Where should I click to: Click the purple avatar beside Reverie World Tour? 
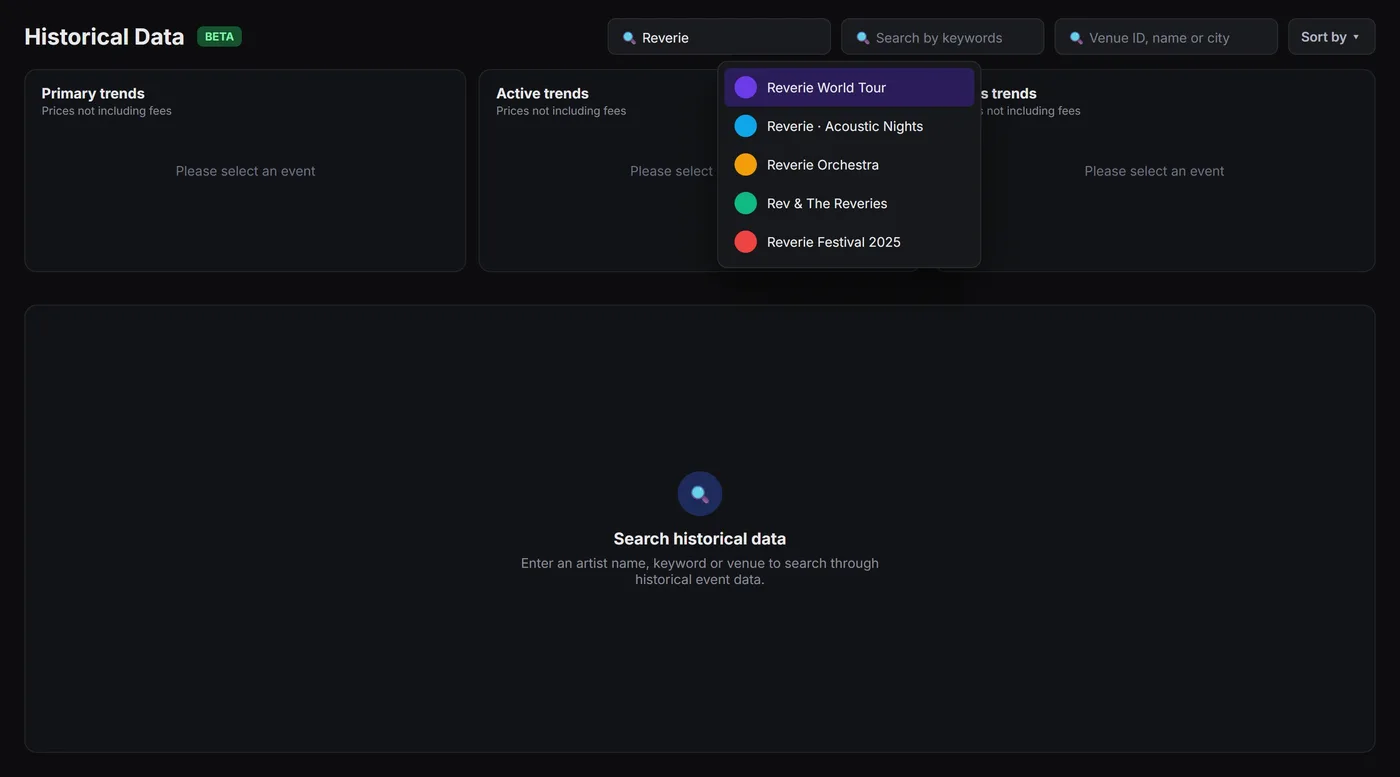pos(746,87)
